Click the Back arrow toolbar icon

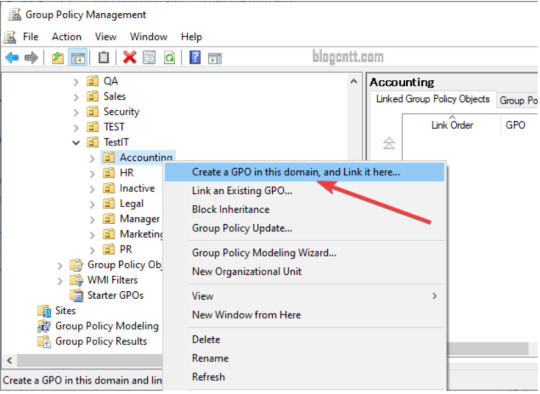point(12,58)
